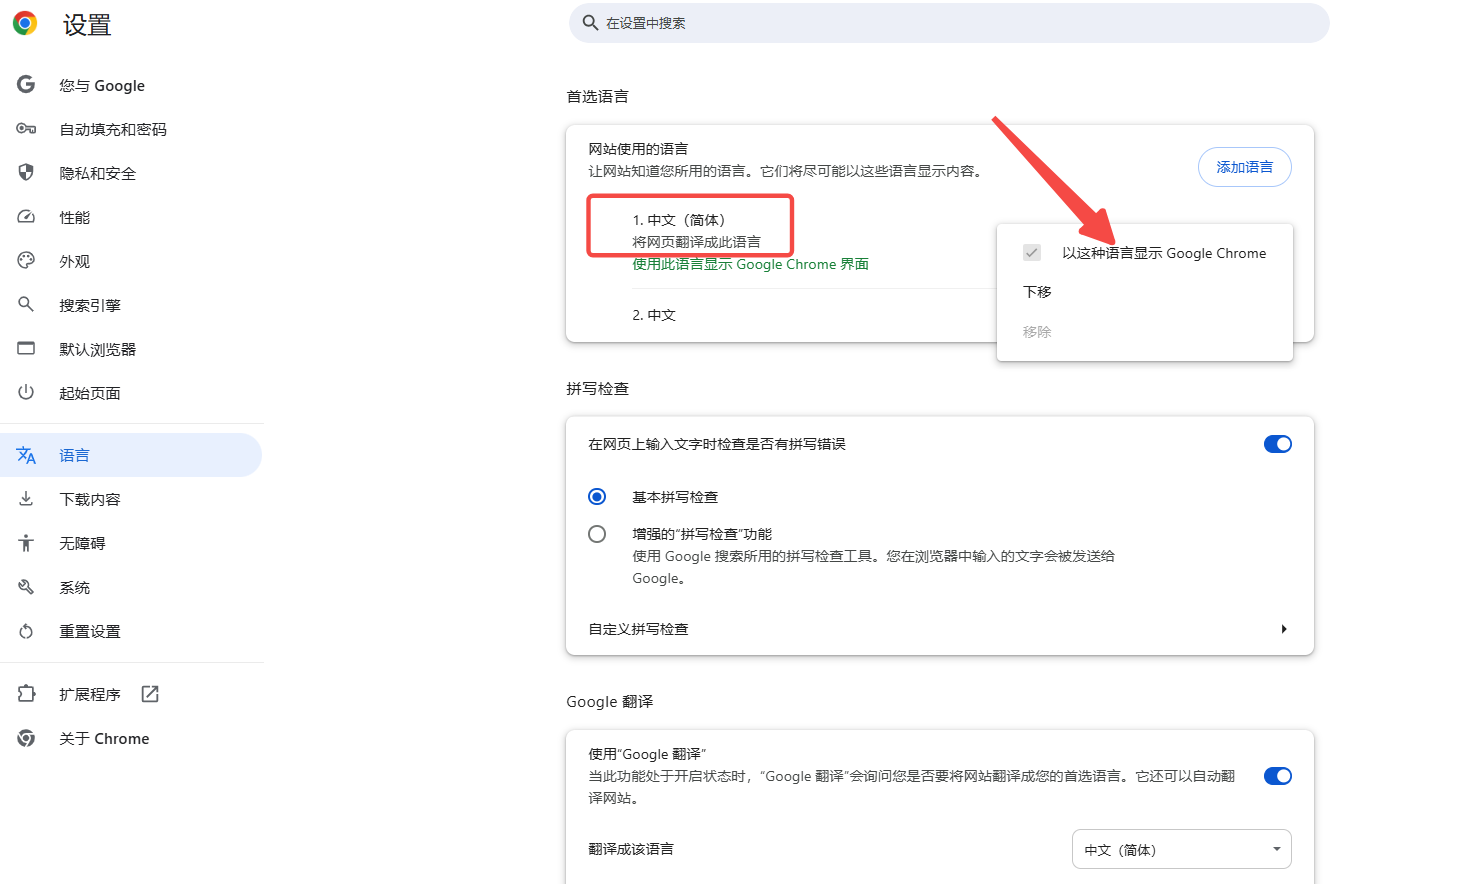
Task: Select the 增强的拼写检查功能 radio button
Action: [597, 534]
